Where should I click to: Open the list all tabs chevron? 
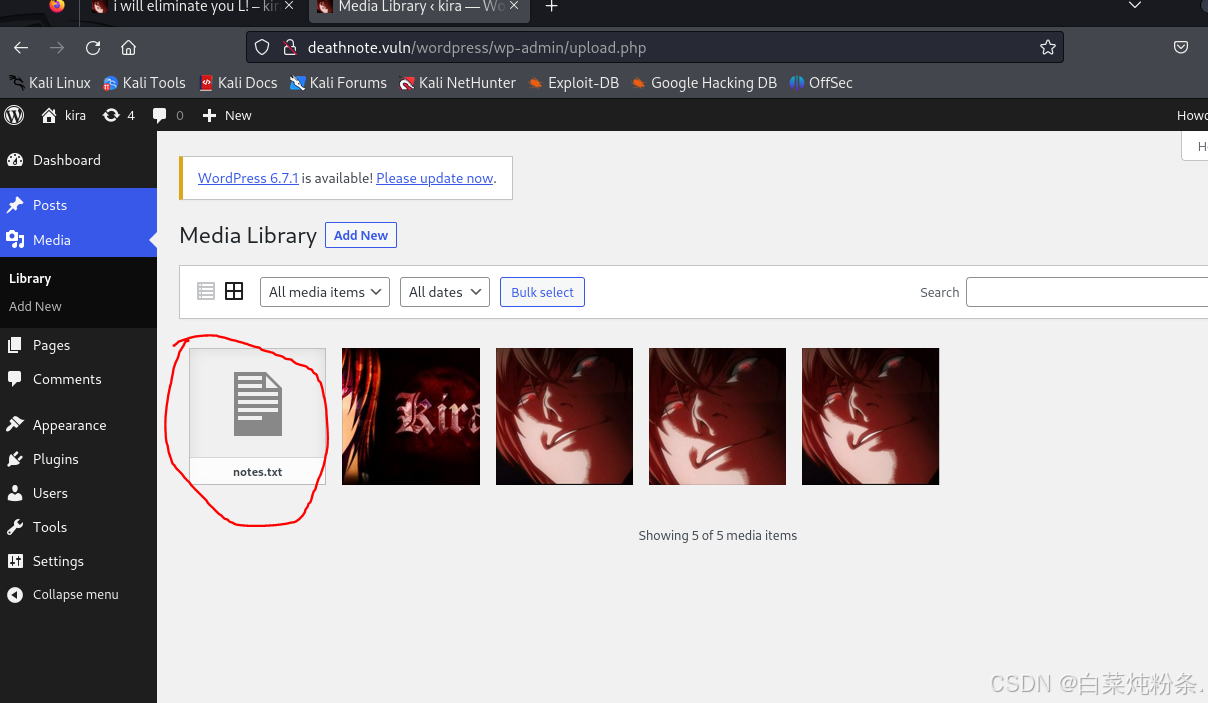click(1134, 6)
